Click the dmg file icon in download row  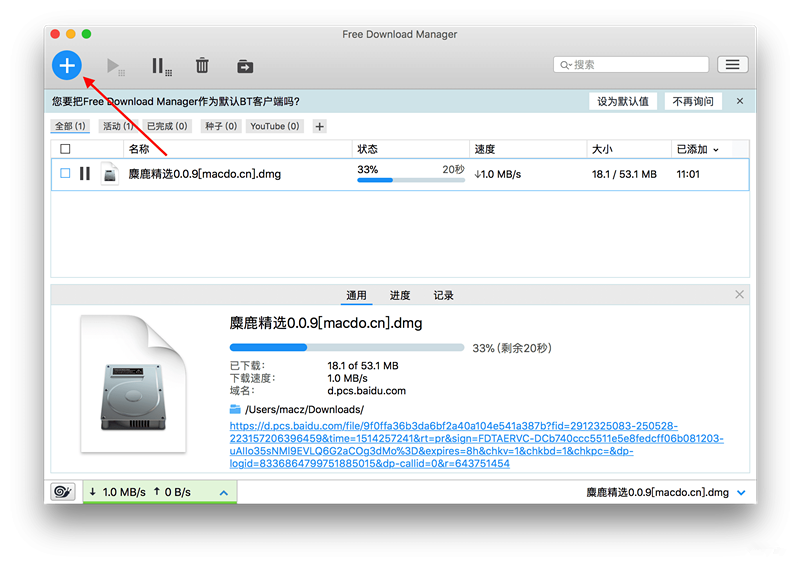[110, 174]
